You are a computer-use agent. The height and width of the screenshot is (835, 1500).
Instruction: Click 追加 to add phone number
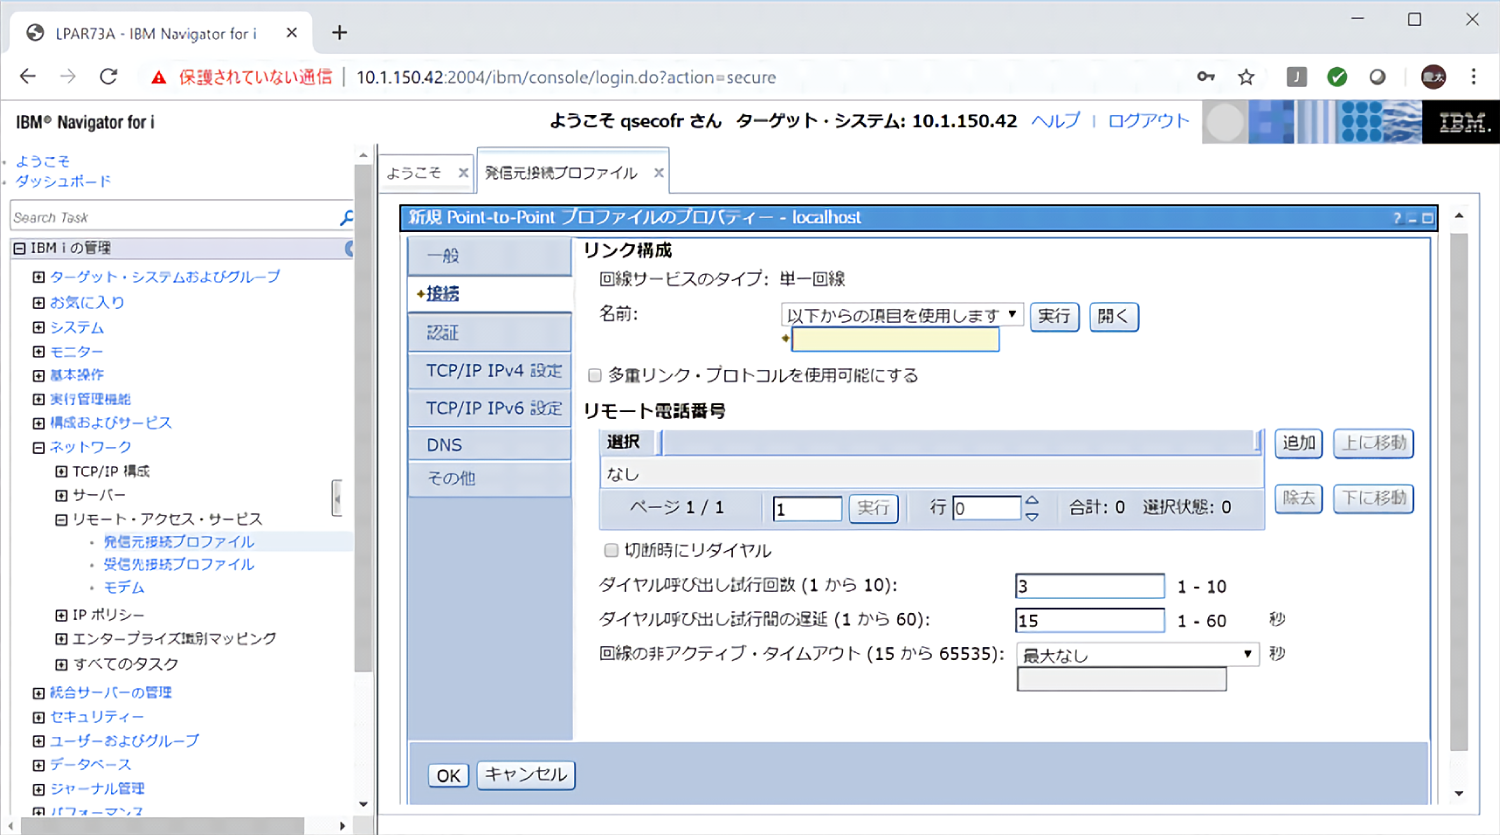(1298, 443)
